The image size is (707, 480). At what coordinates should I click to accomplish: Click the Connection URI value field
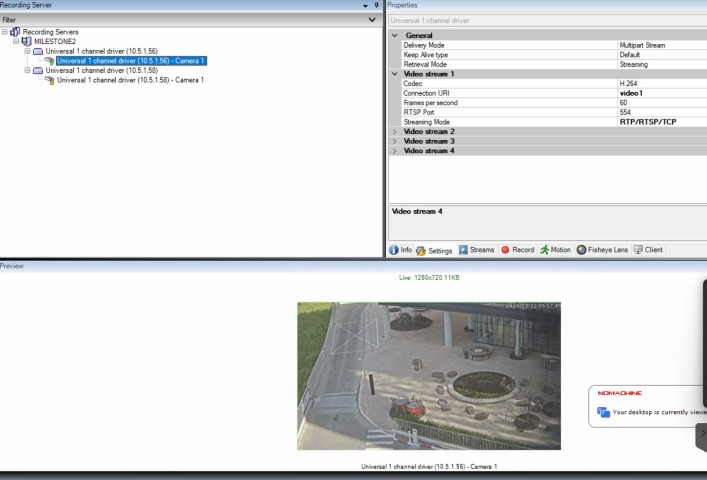660,93
